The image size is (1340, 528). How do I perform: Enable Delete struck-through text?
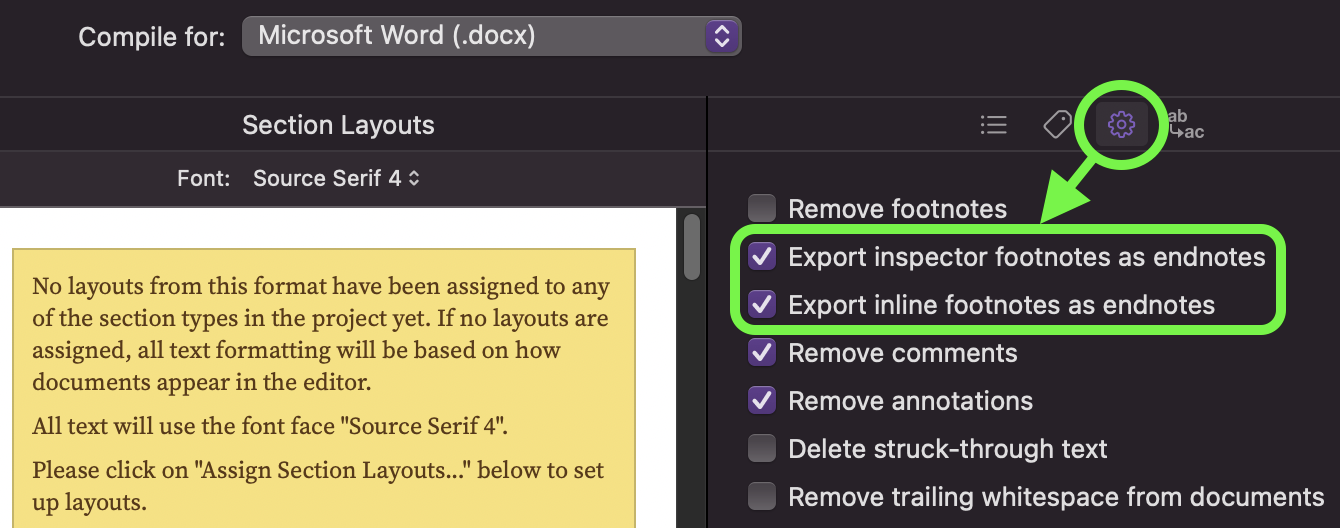coord(762,449)
